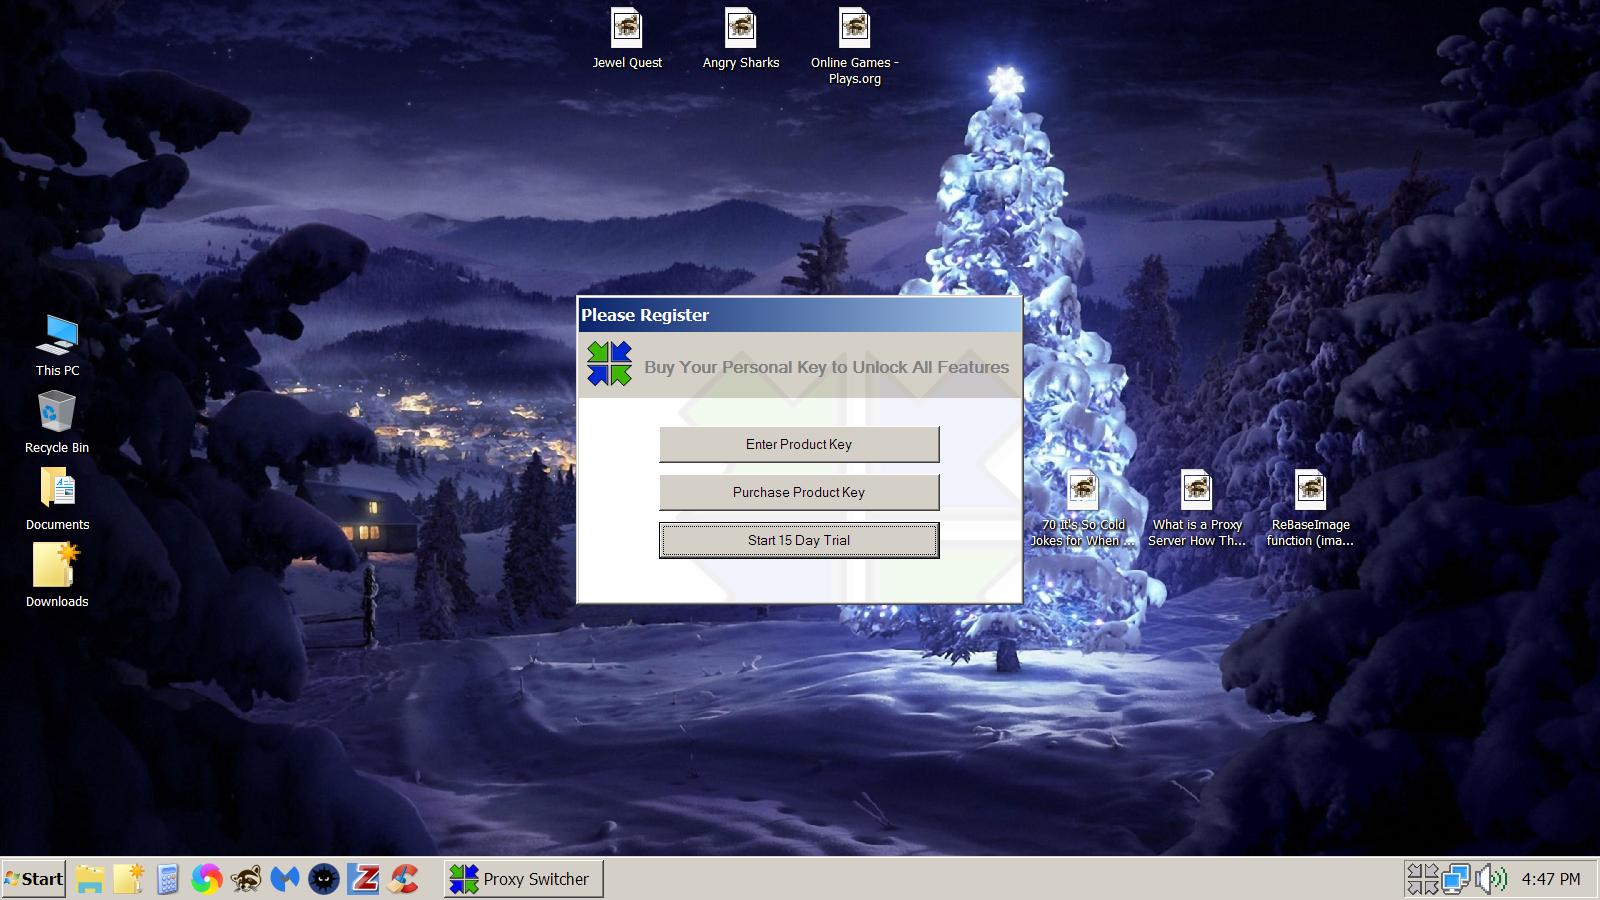Select the Downloads folder on the desktop
Viewport: 1600px width, 900px height.
click(x=57, y=577)
